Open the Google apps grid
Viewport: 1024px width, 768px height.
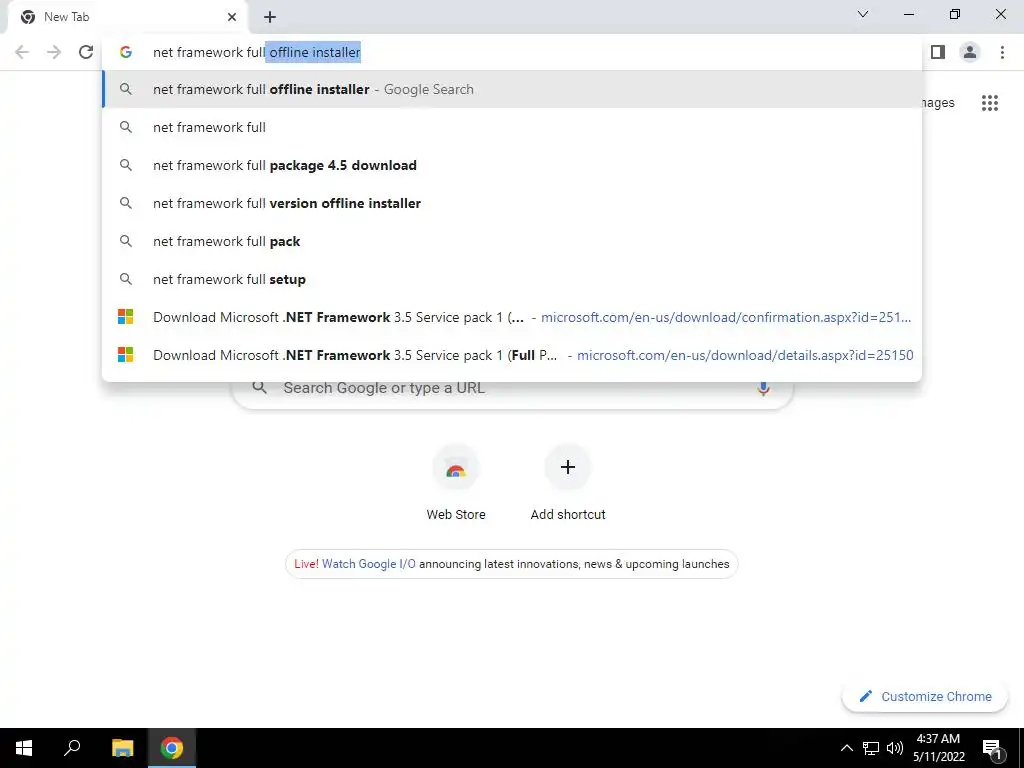click(x=990, y=103)
